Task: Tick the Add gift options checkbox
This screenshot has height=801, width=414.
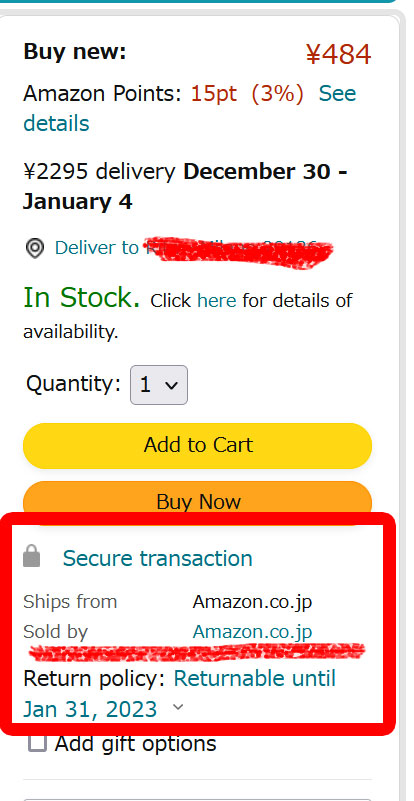Action: point(37,743)
